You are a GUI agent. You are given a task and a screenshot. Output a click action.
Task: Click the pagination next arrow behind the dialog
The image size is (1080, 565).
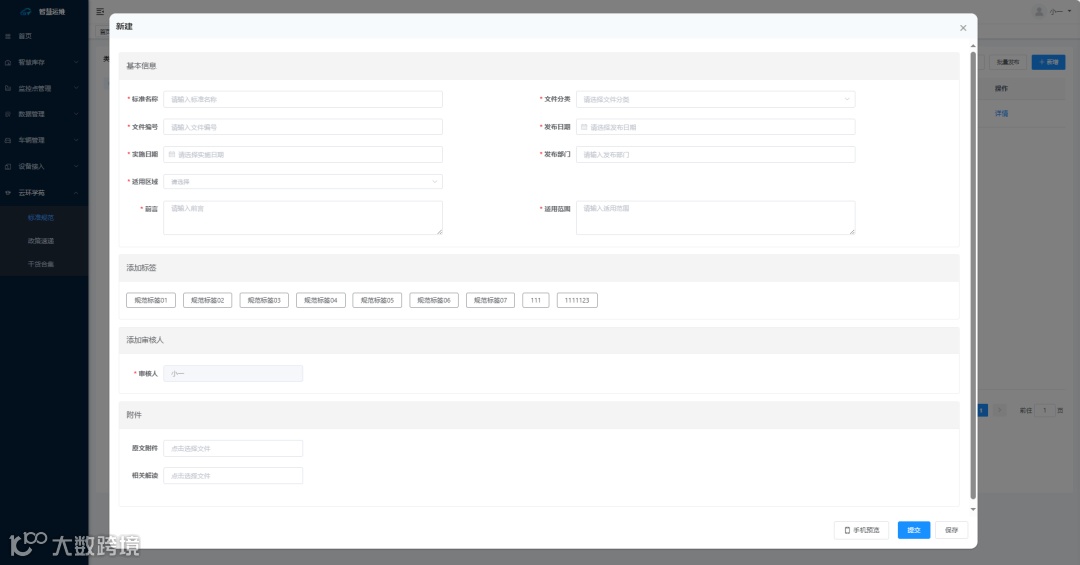coord(999,410)
